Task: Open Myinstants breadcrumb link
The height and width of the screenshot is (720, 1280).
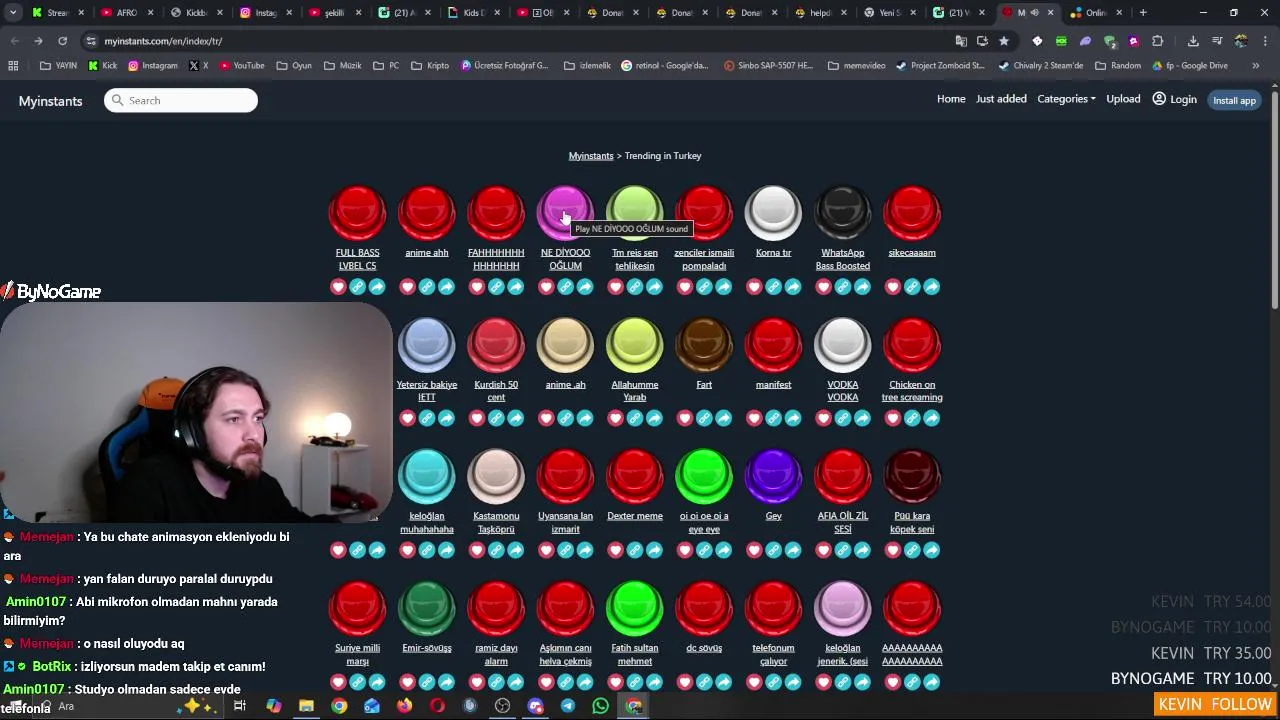Action: click(x=591, y=156)
